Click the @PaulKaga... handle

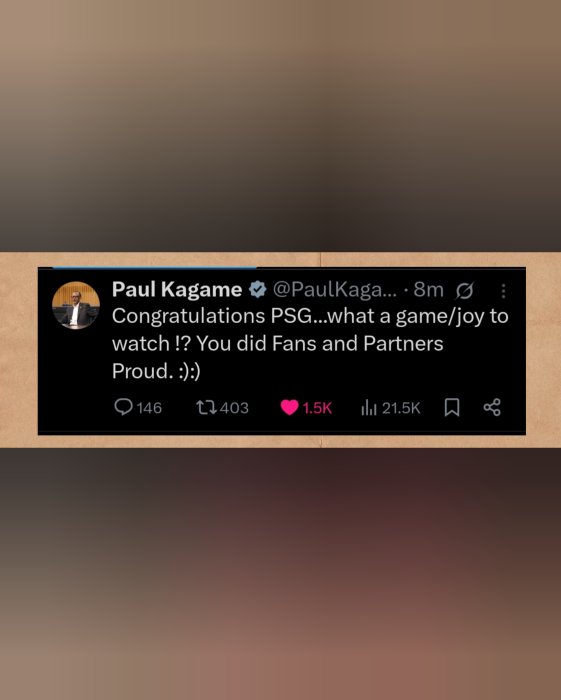334,290
